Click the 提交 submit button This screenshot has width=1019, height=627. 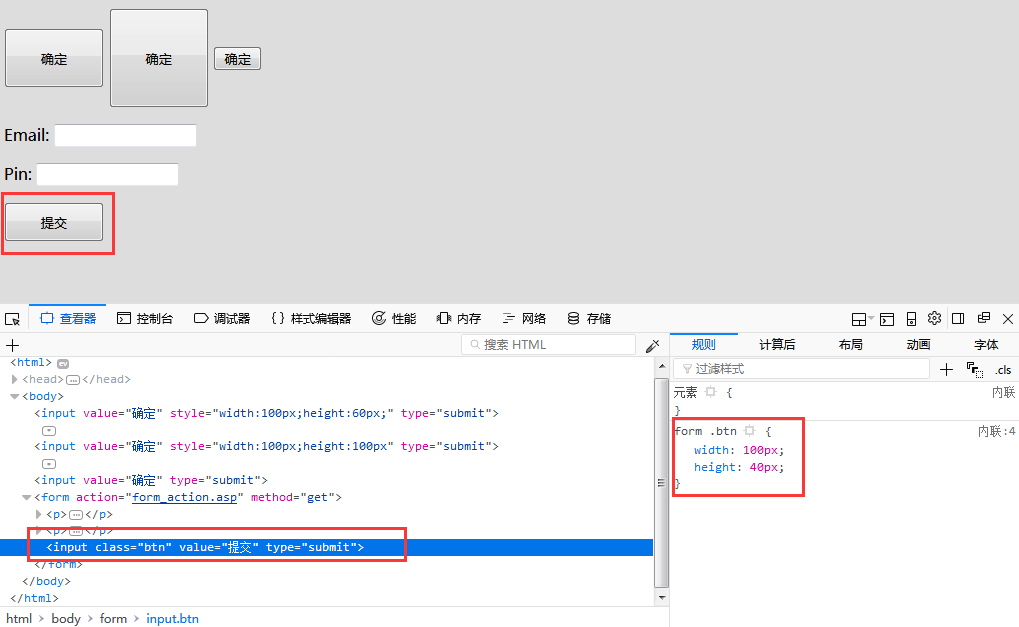pos(54,222)
